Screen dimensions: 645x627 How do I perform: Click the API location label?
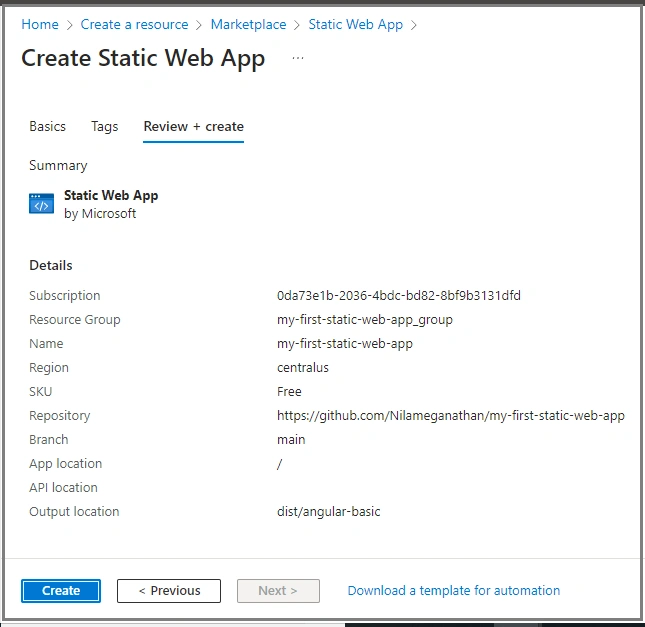(x=63, y=488)
